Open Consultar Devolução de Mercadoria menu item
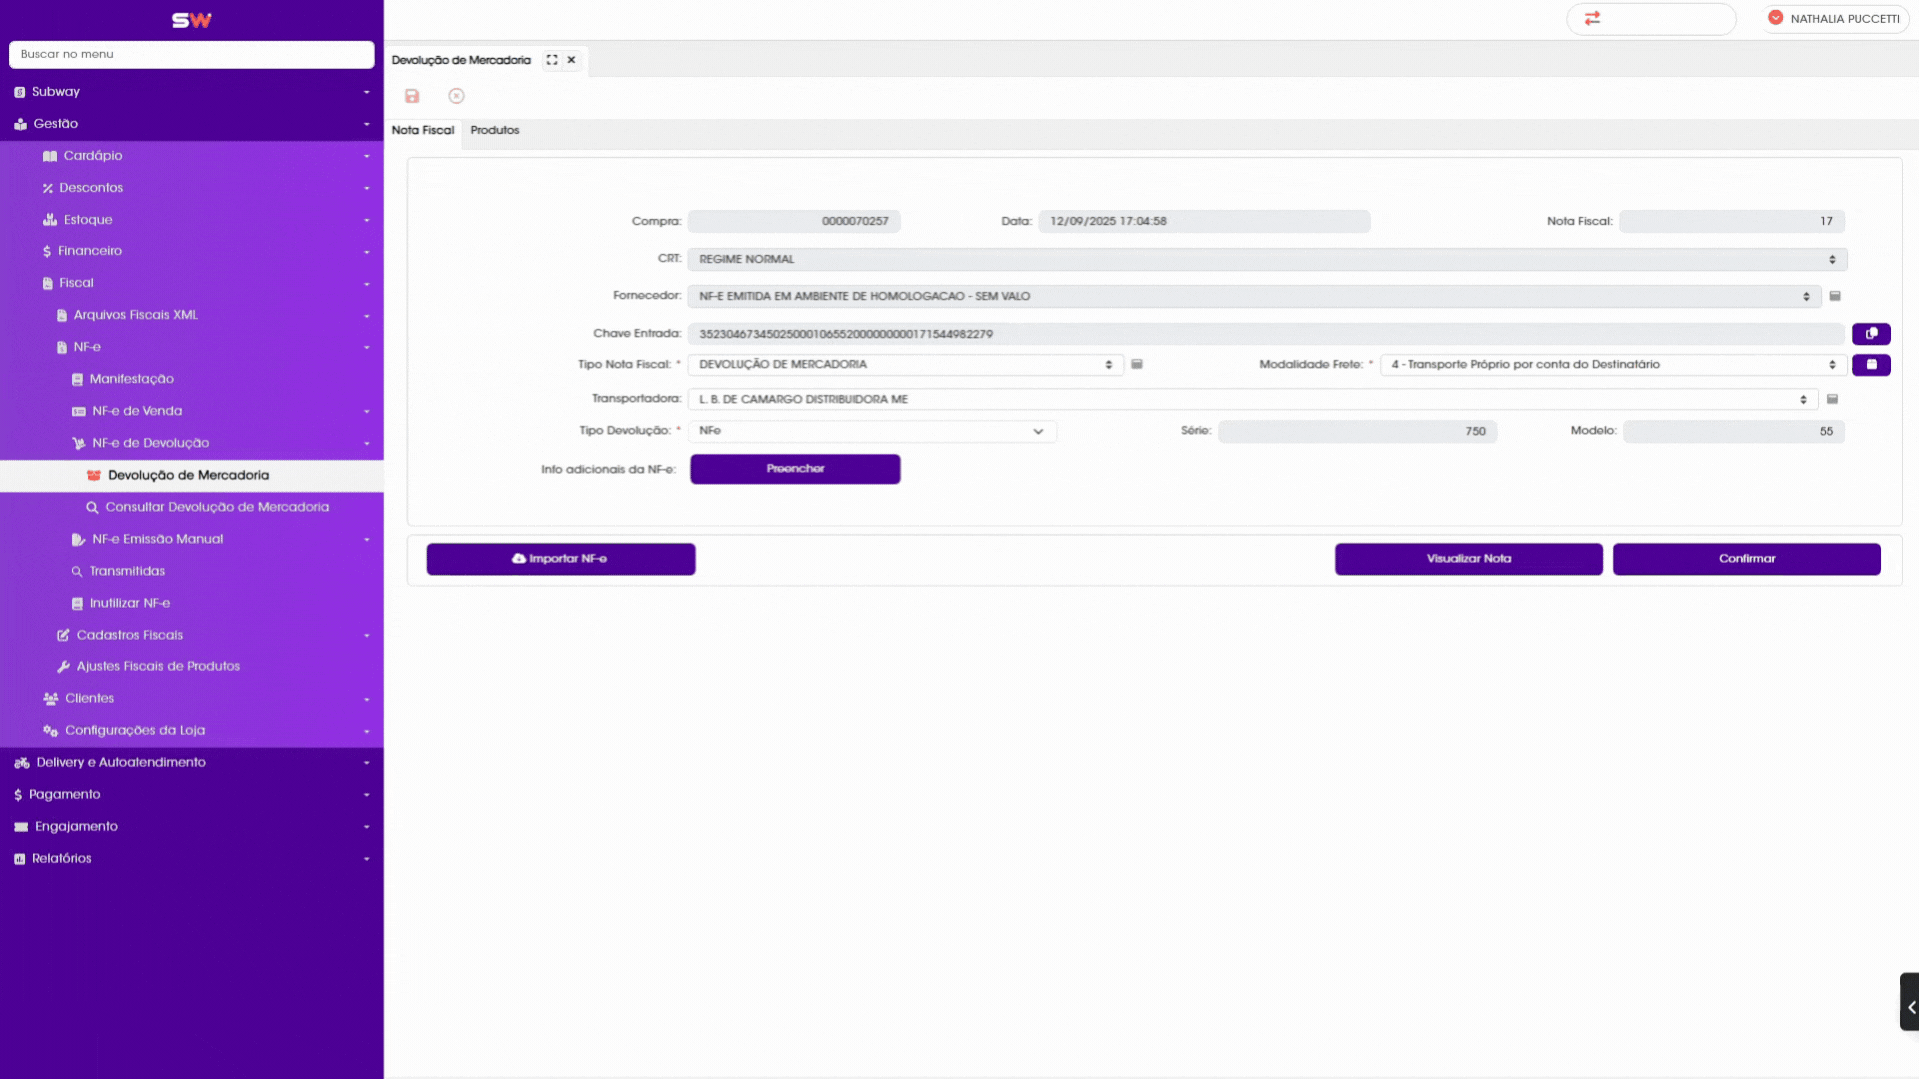 coord(217,507)
